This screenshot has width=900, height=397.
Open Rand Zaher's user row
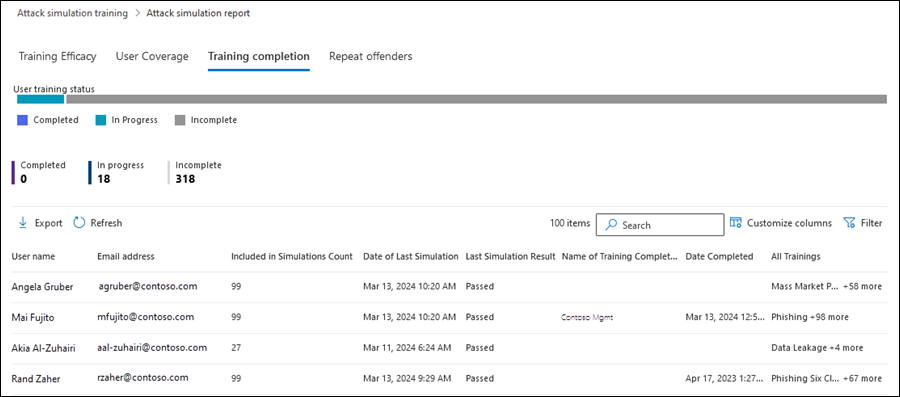450,378
